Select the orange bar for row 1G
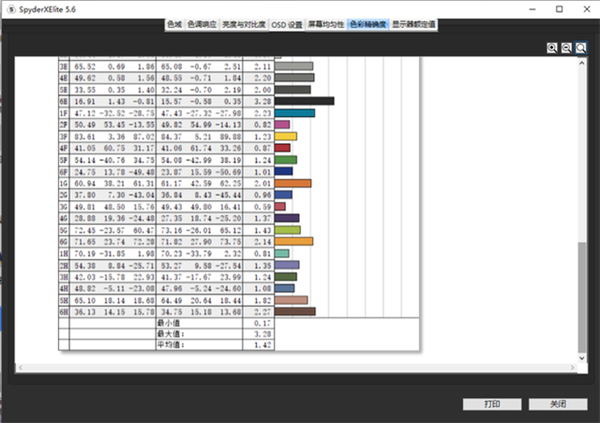The image size is (600, 423). pyautogui.click(x=292, y=184)
